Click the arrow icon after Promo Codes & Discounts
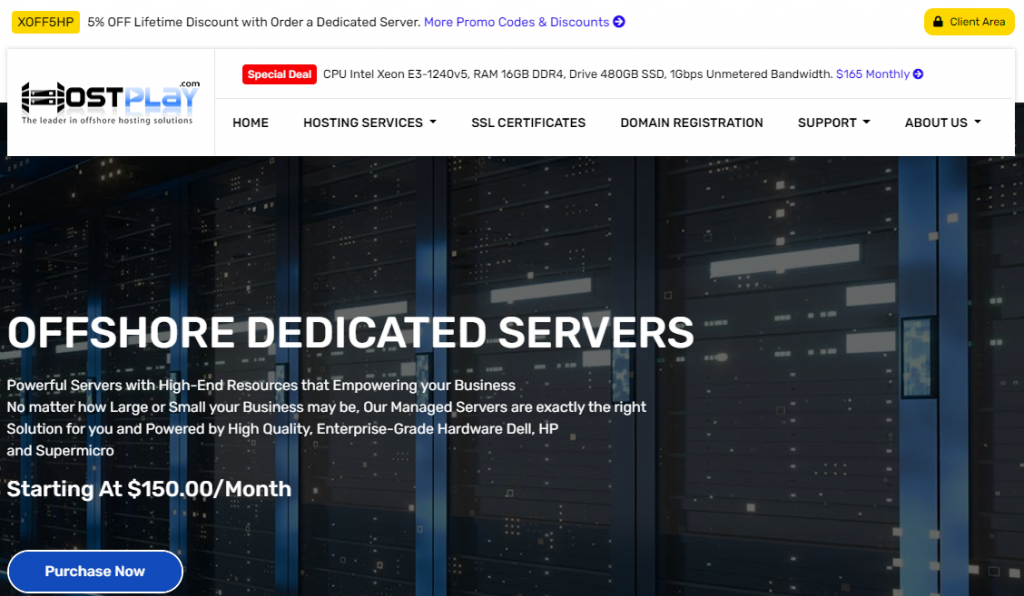Viewport: 1024px width, 596px height. coord(619,22)
